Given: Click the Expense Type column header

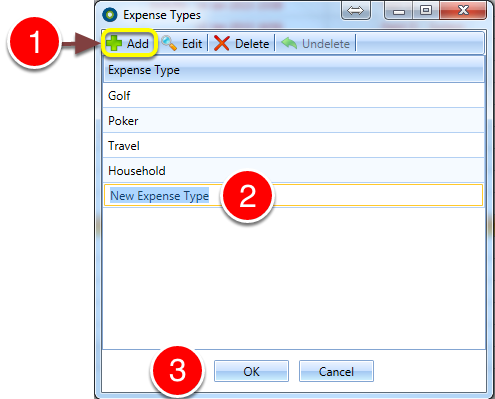Looking at the screenshot, I should pos(293,70).
